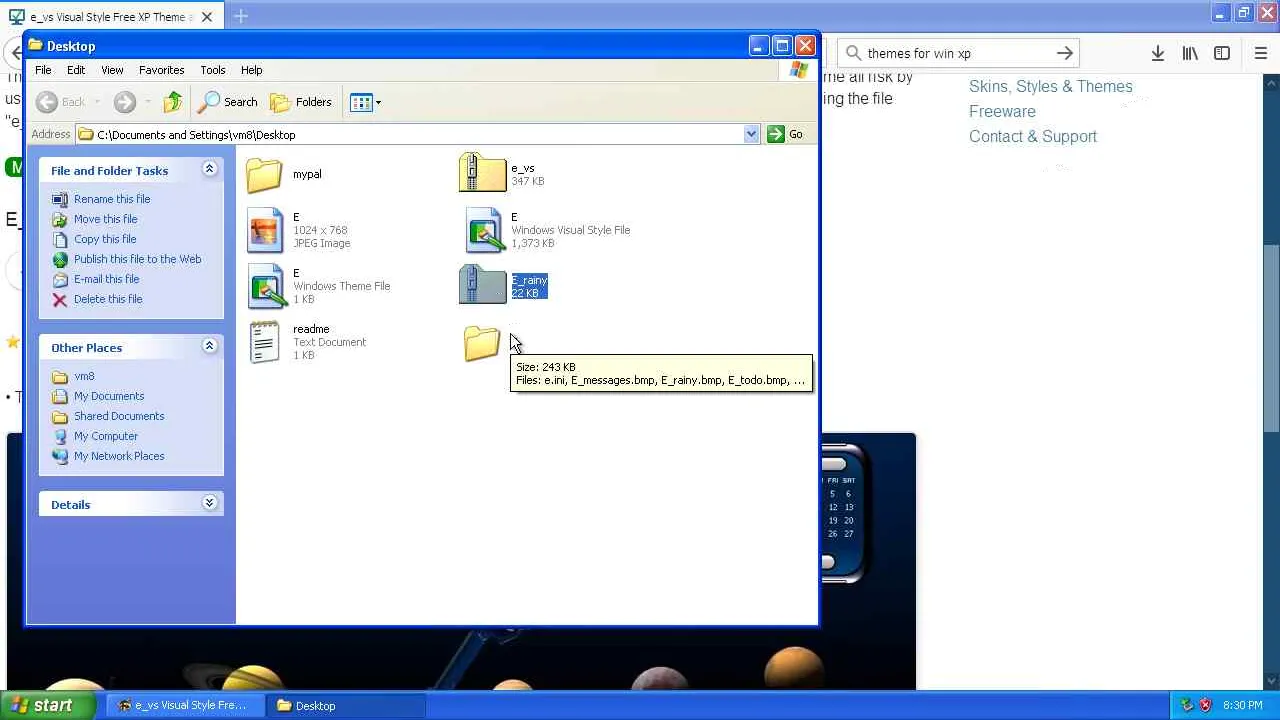Open the Help menu
Image resolution: width=1280 pixels, height=720 pixels.
point(252,70)
